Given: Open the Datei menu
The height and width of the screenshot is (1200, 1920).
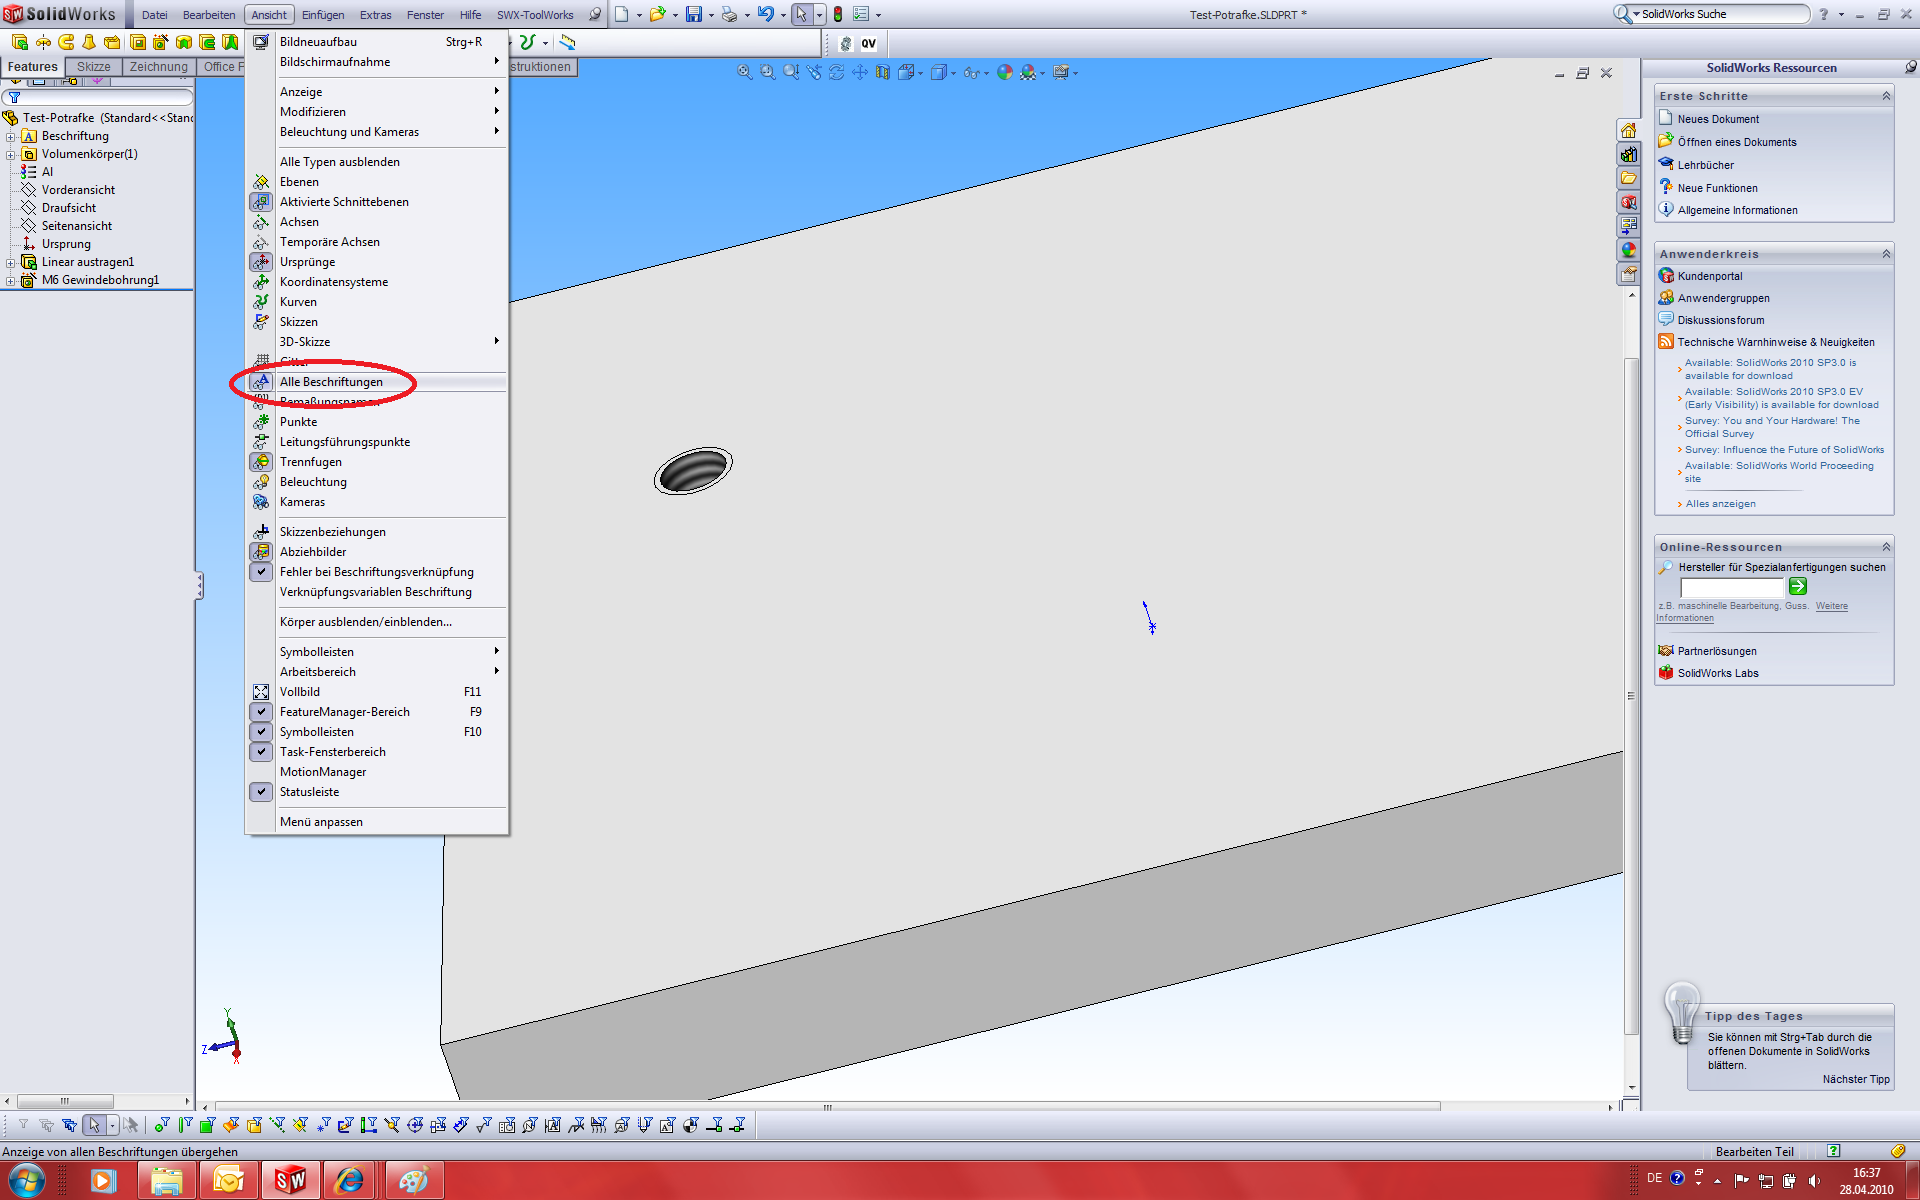Looking at the screenshot, I should click(x=154, y=15).
